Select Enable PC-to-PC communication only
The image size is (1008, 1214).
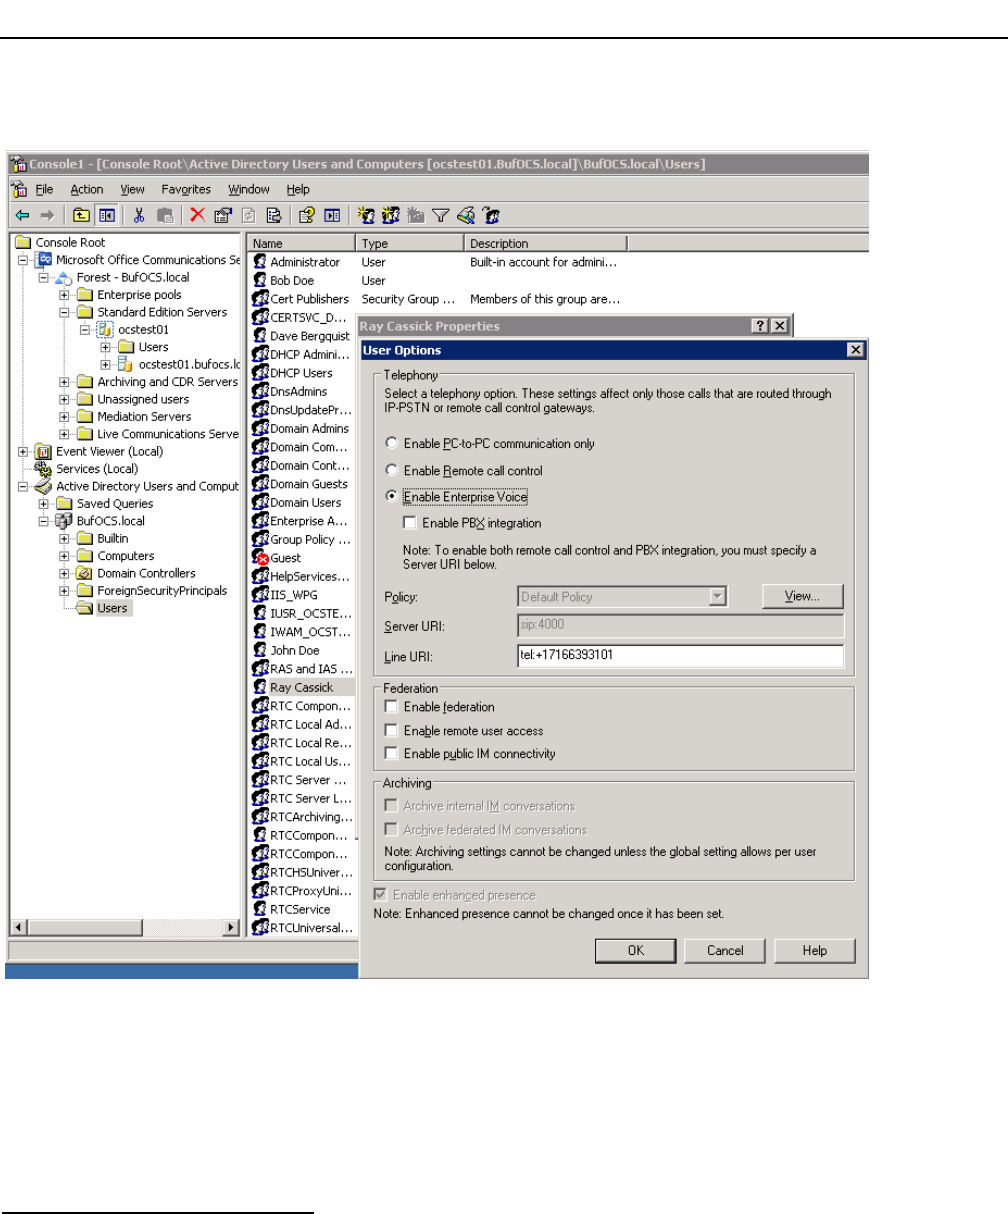pyautogui.click(x=392, y=443)
